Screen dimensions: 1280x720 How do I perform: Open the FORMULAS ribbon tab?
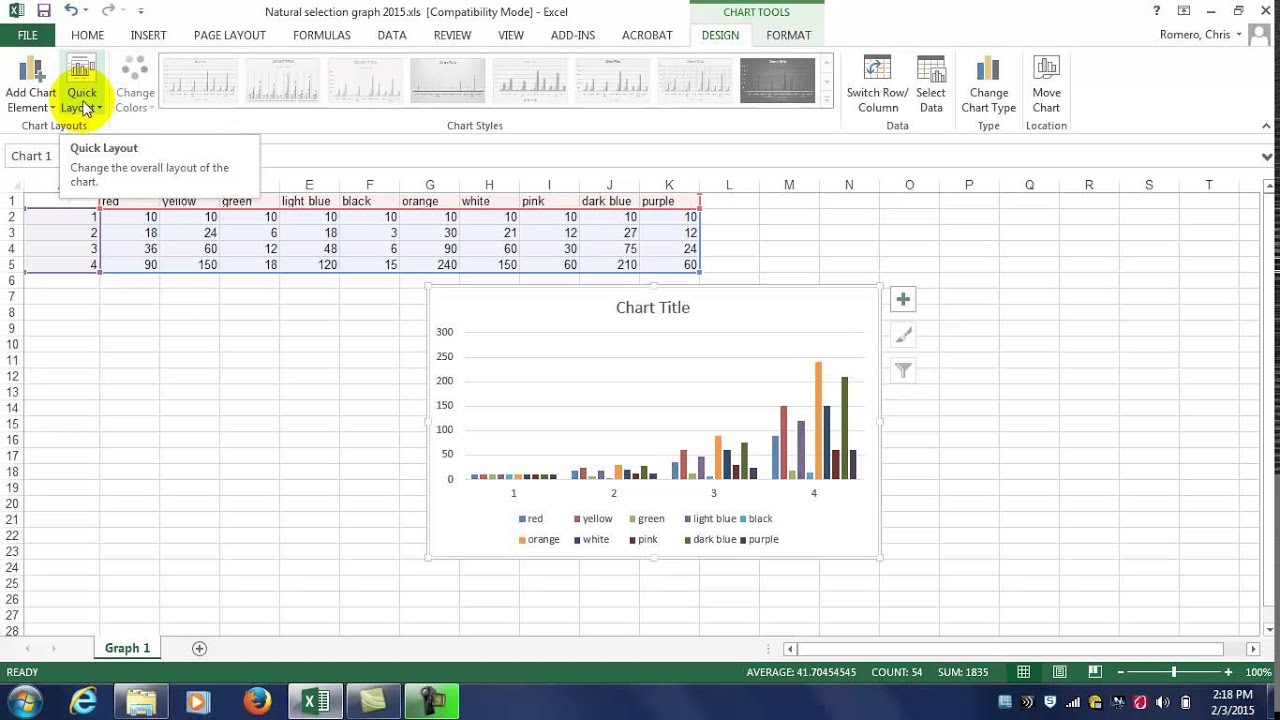pyautogui.click(x=322, y=35)
